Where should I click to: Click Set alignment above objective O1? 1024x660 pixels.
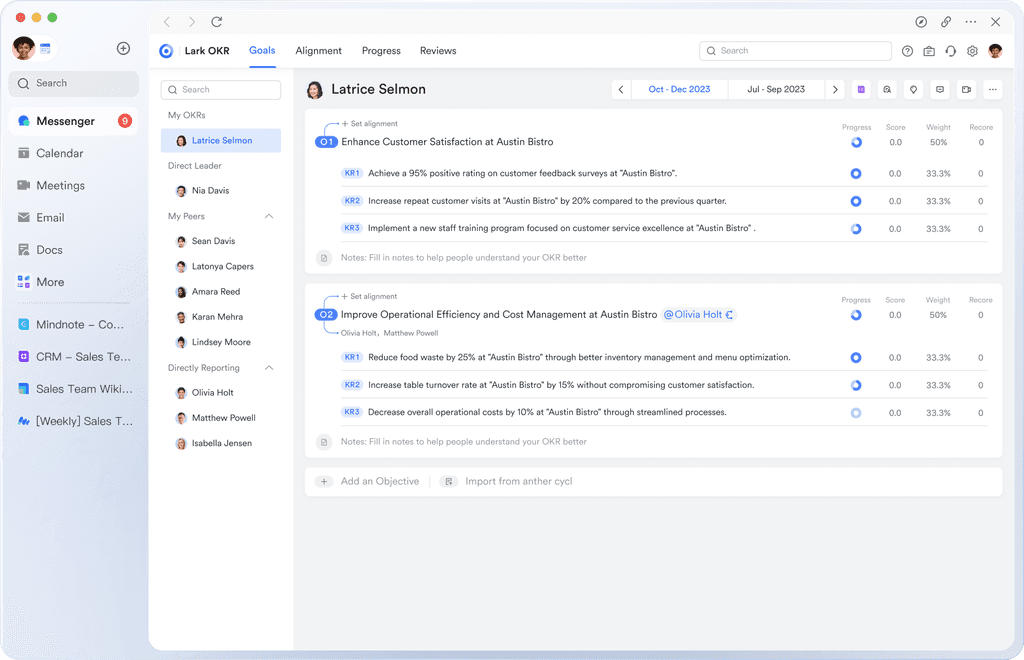370,123
